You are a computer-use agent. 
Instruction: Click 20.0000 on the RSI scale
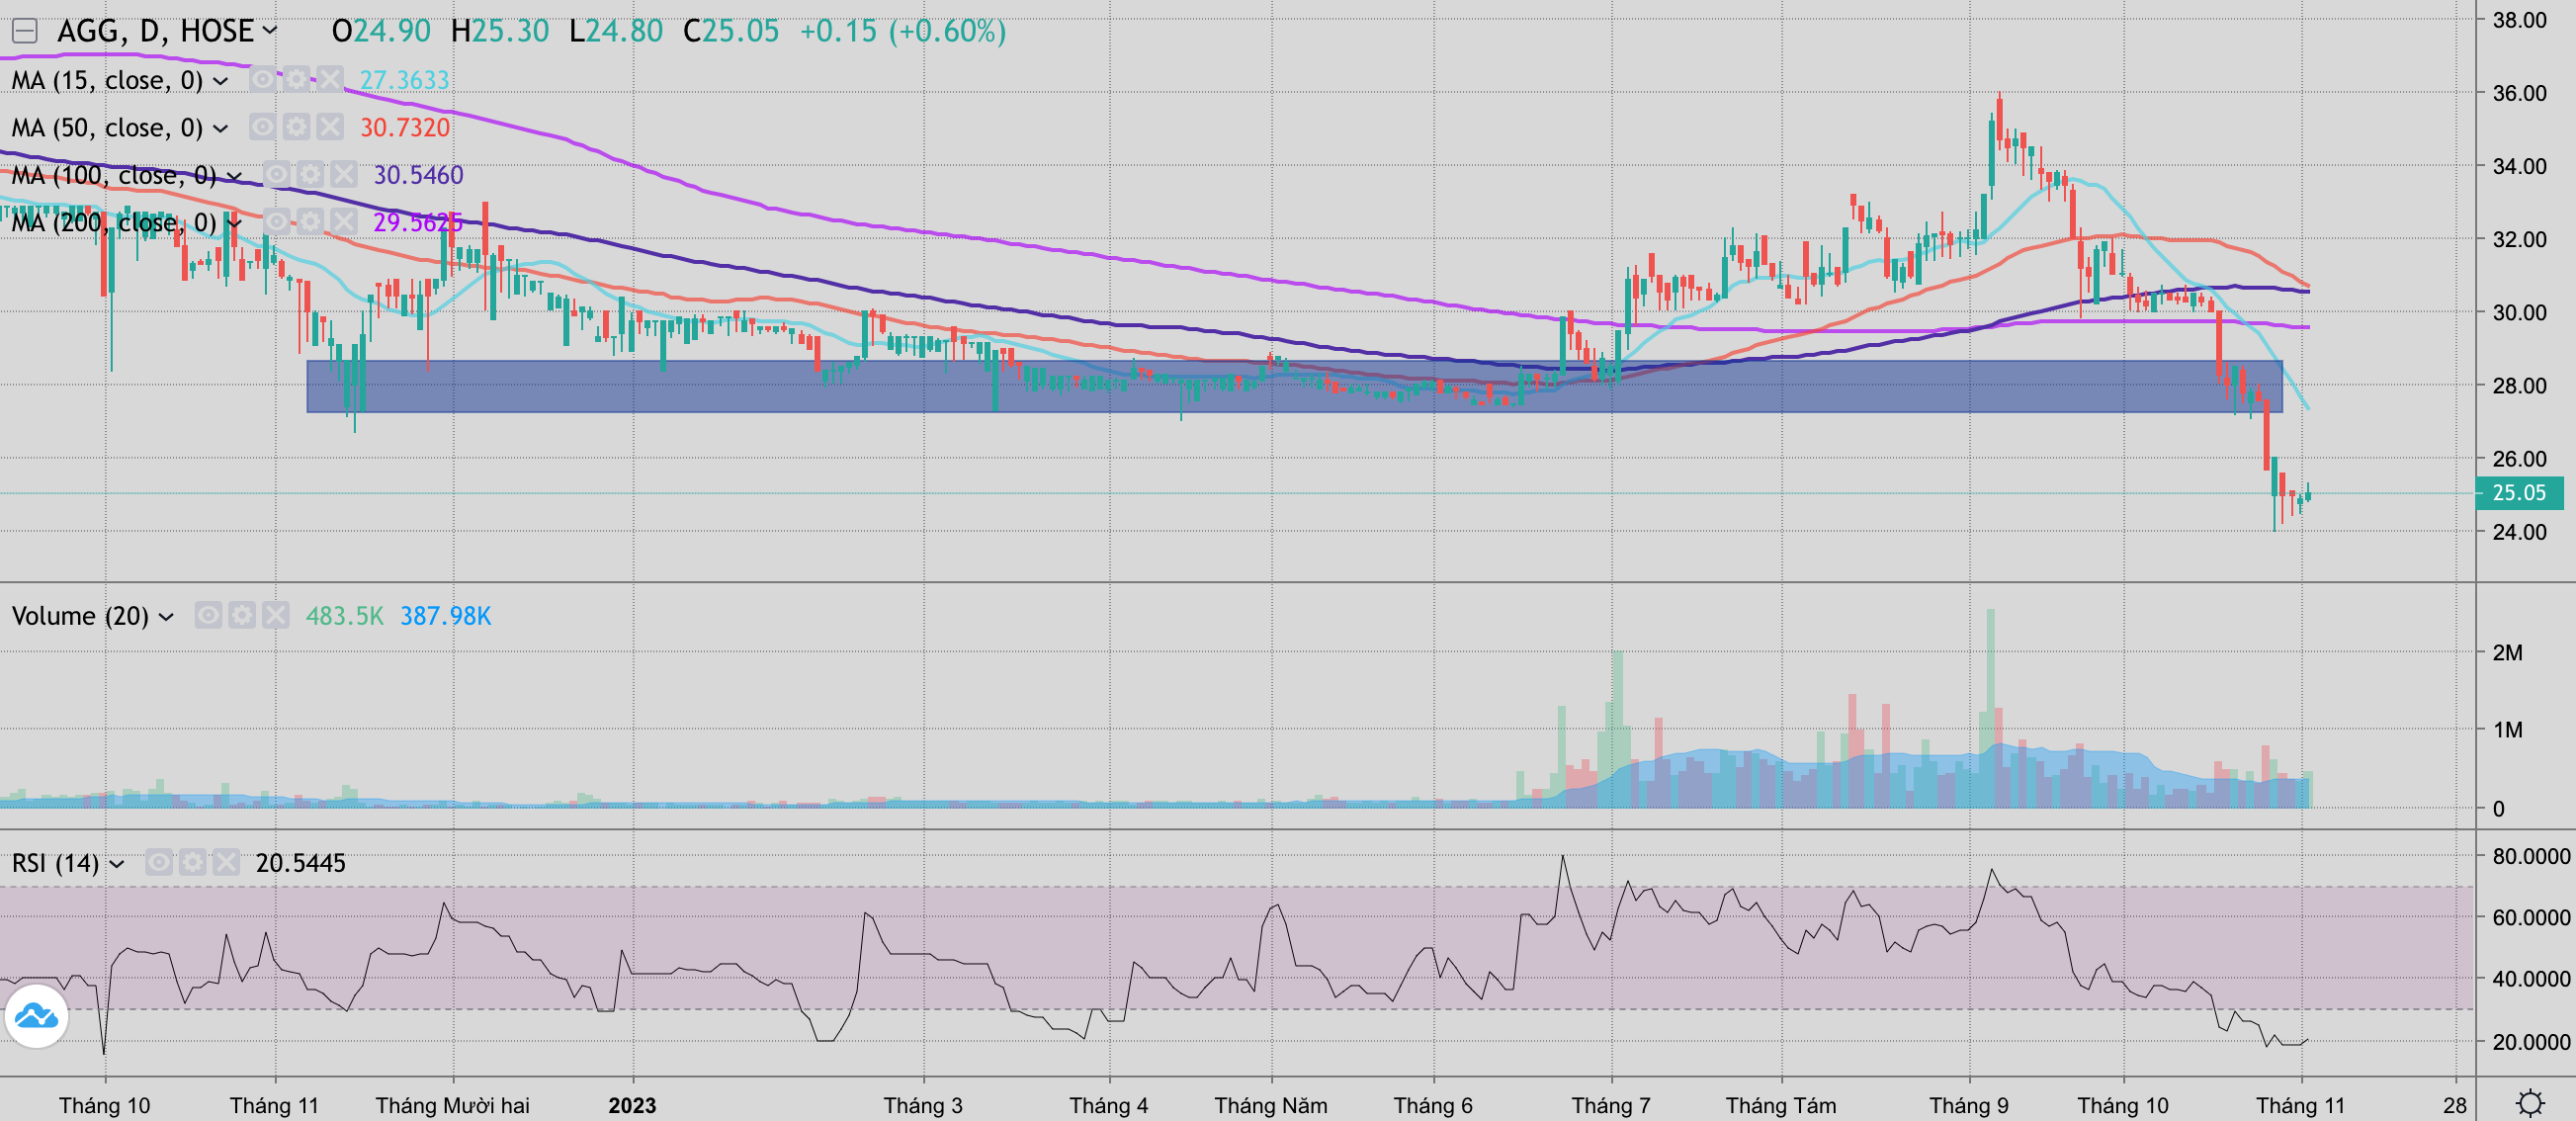(x=2531, y=1042)
